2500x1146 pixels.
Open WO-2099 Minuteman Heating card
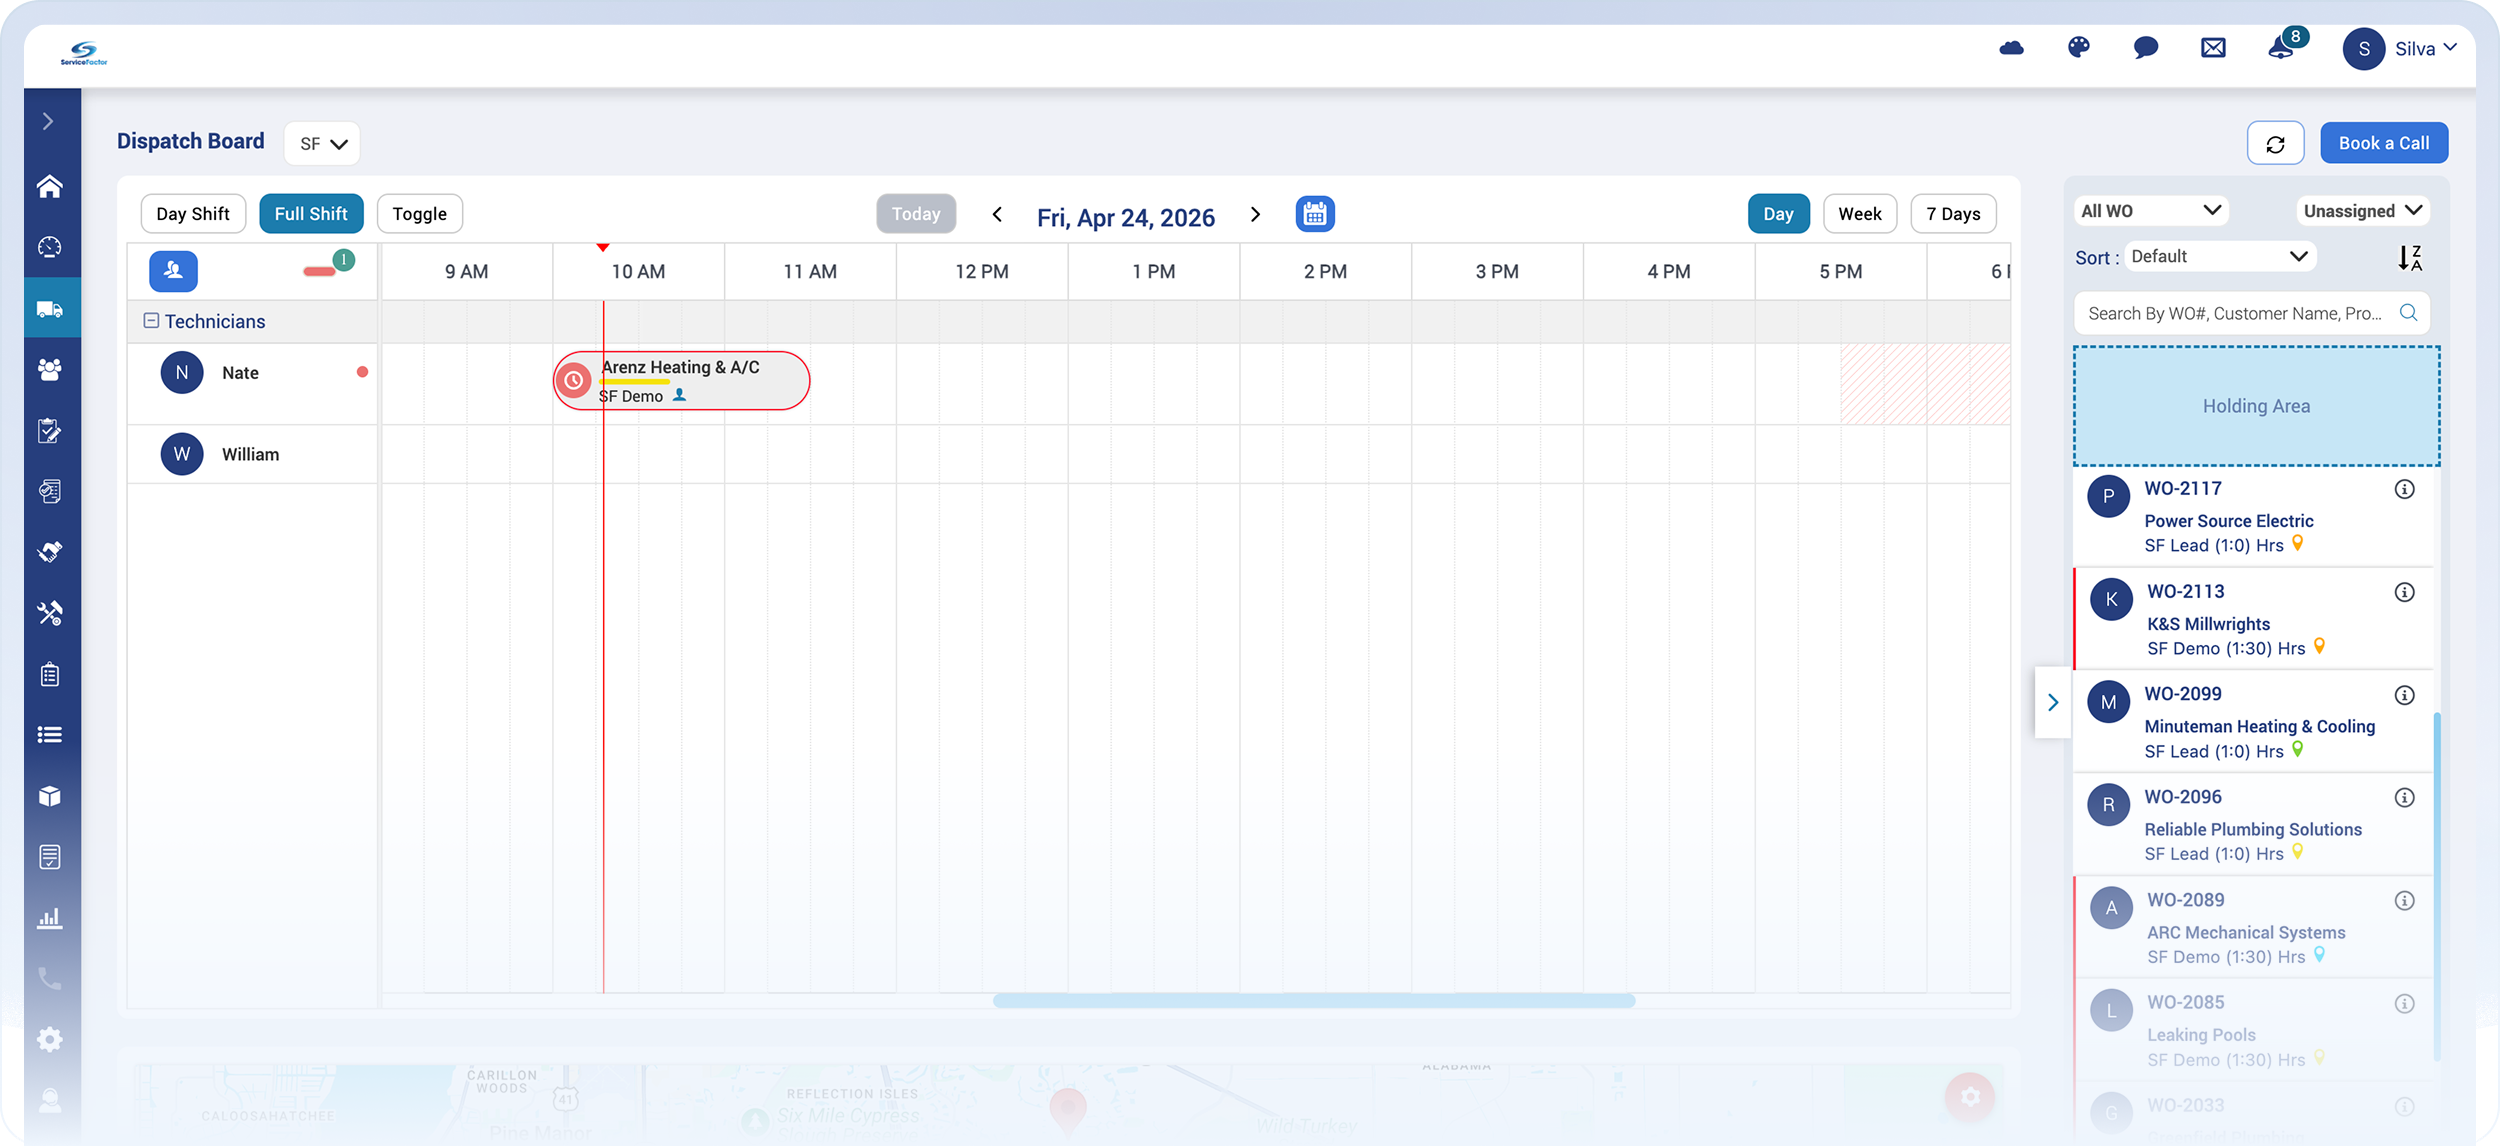[x=2254, y=722]
